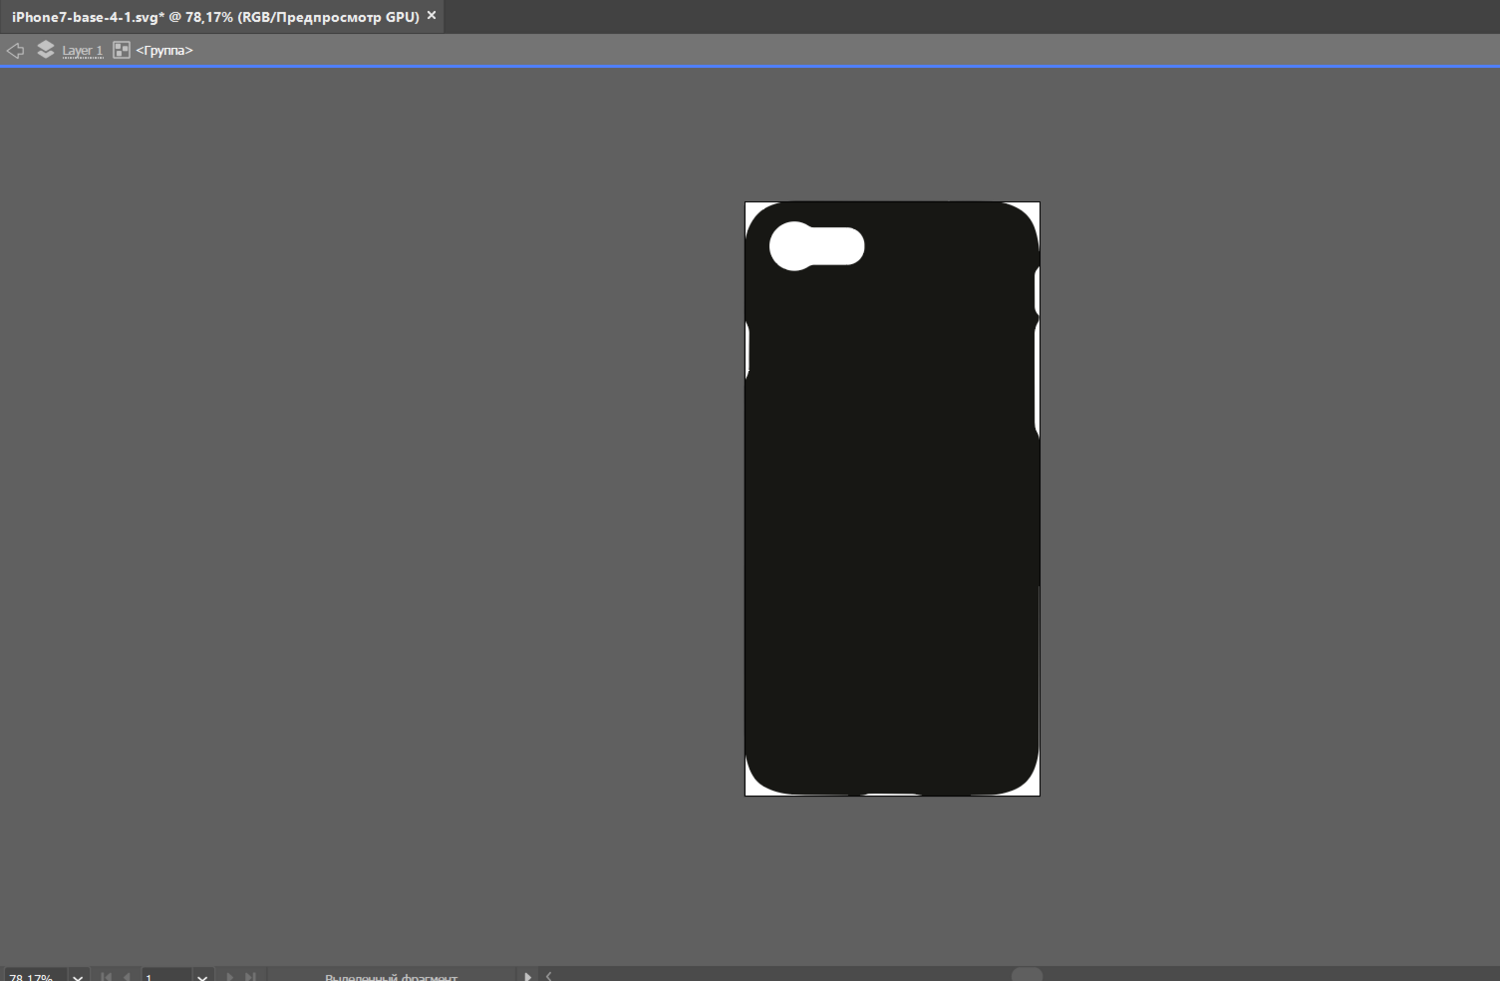Screen dimensions: 1500x981
Task: Click the back arrow to exit isolation mode
Action: coord(15,50)
